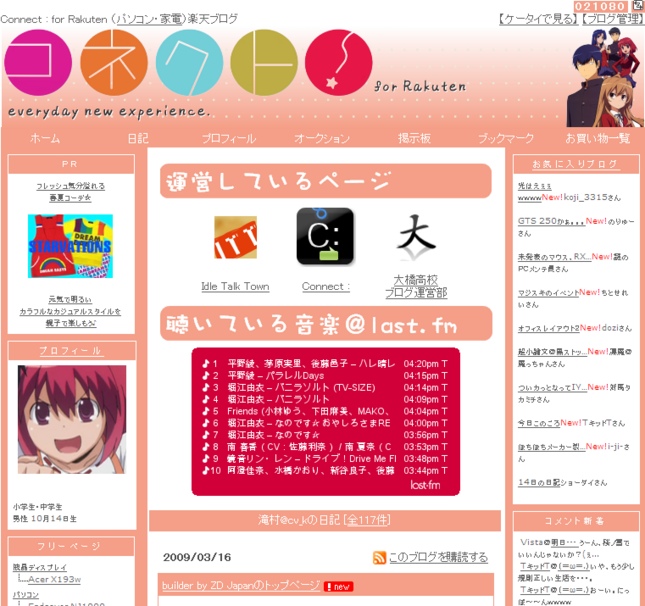Open the 14日の日記 blog entry
Image resolution: width=645 pixels, height=606 pixels.
coord(539,483)
